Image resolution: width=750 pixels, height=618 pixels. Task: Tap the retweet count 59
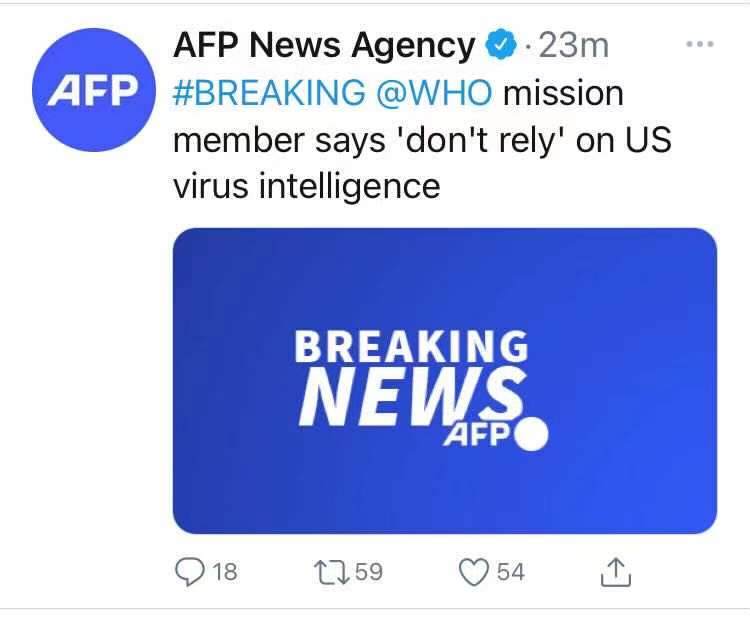pos(370,572)
